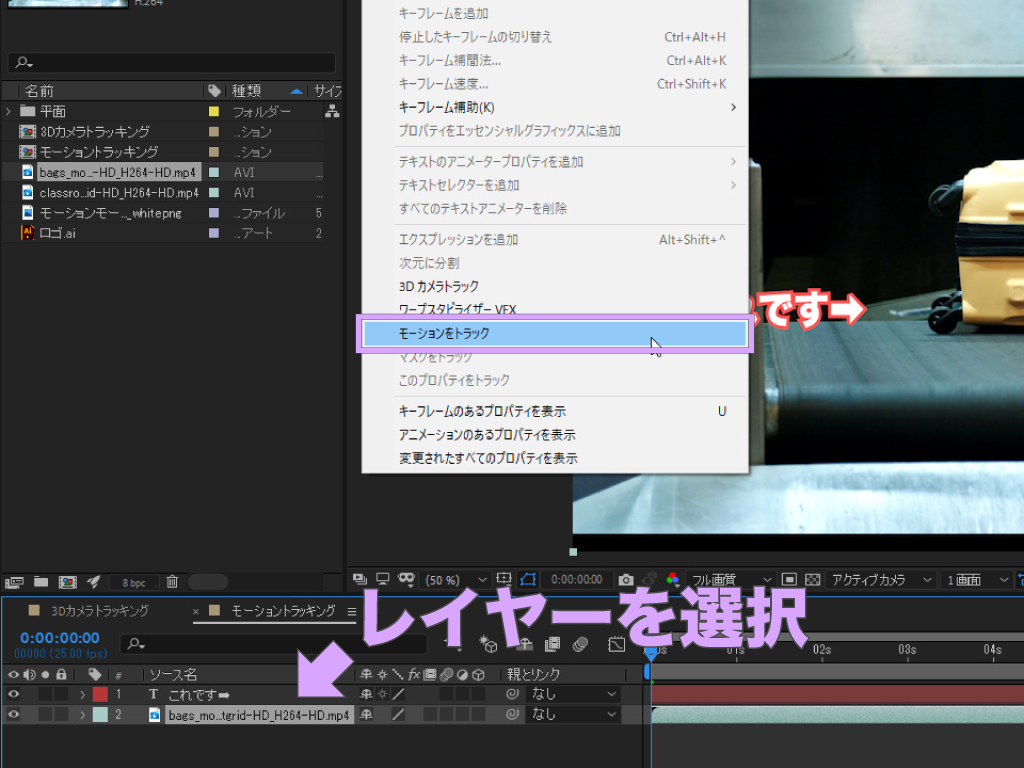Expand the 平面 folder in project panel
This screenshot has height=768, width=1024.
click(x=9, y=111)
